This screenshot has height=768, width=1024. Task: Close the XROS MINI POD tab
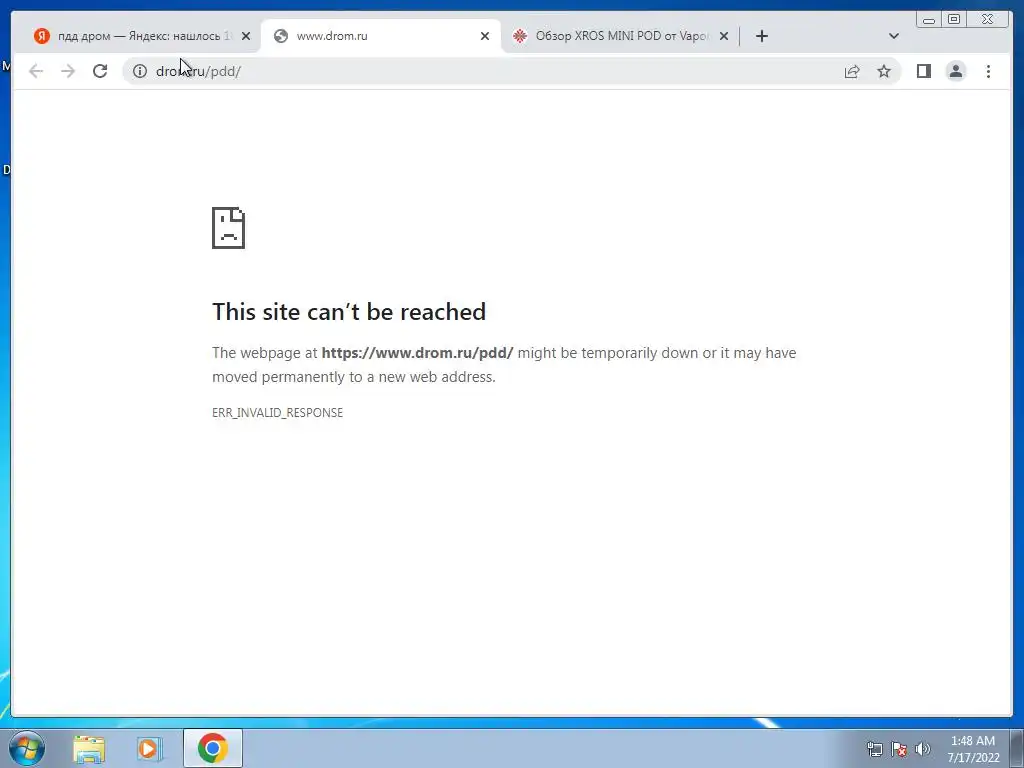pyautogui.click(x=724, y=36)
